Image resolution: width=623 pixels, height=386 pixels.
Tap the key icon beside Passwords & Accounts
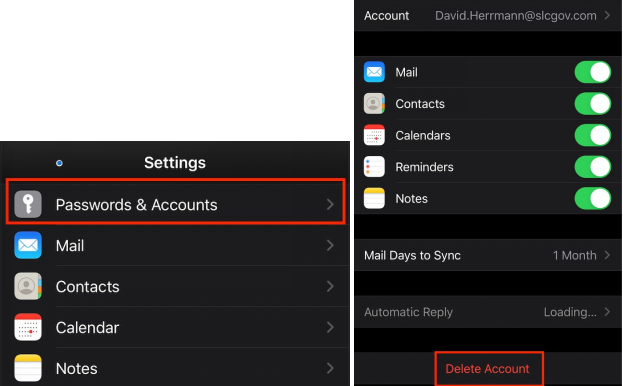pyautogui.click(x=28, y=204)
